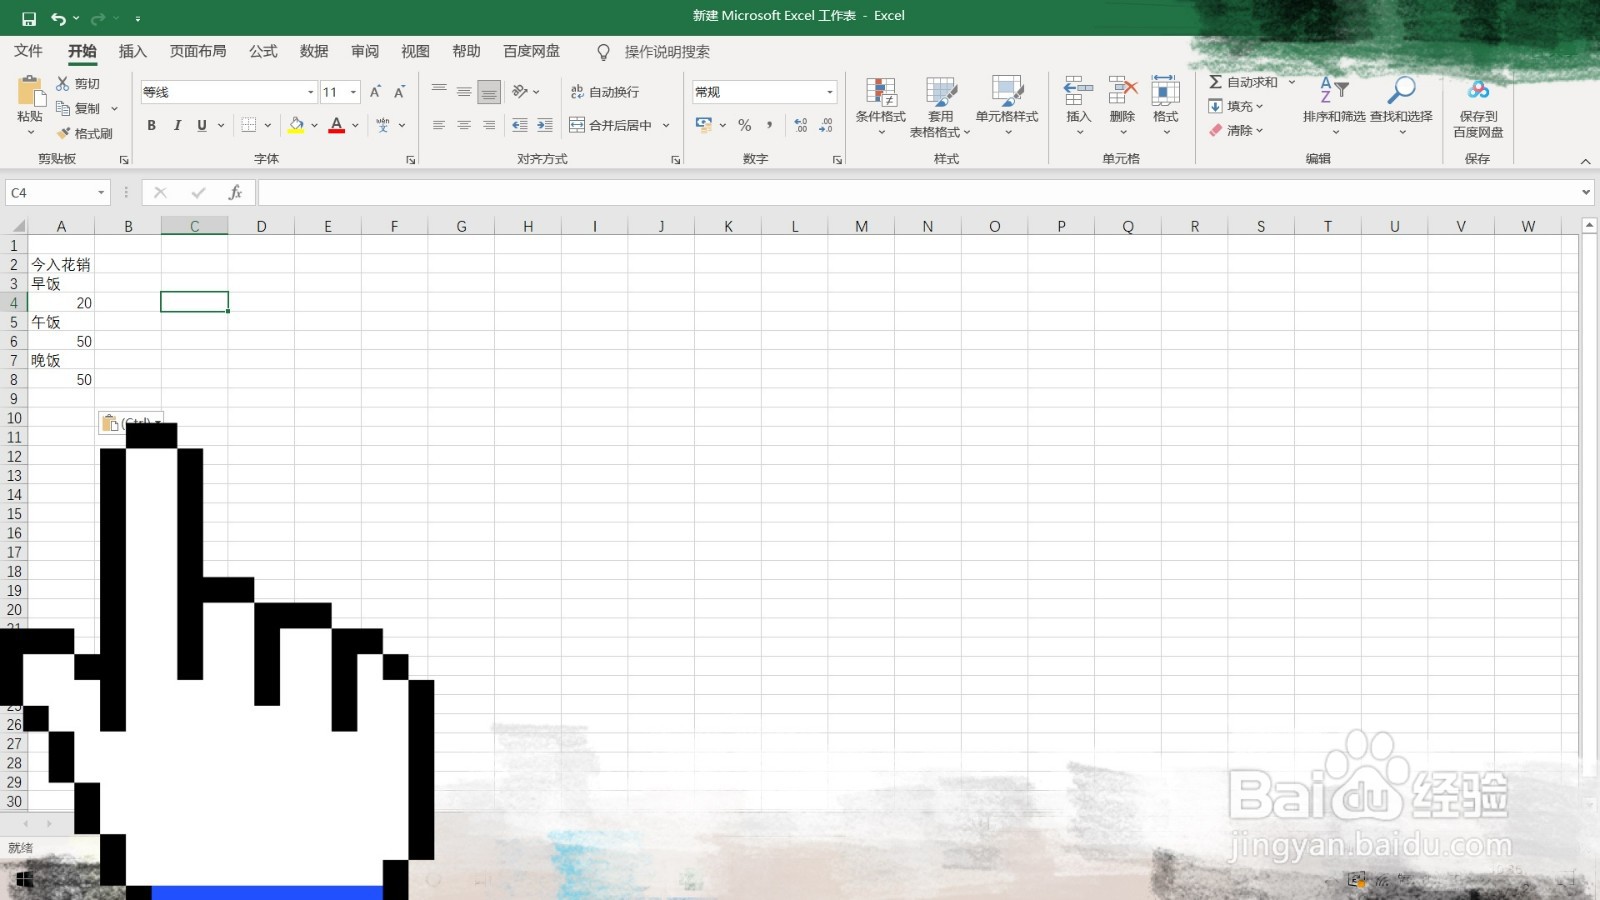Decrease decimal places icon

point(826,125)
